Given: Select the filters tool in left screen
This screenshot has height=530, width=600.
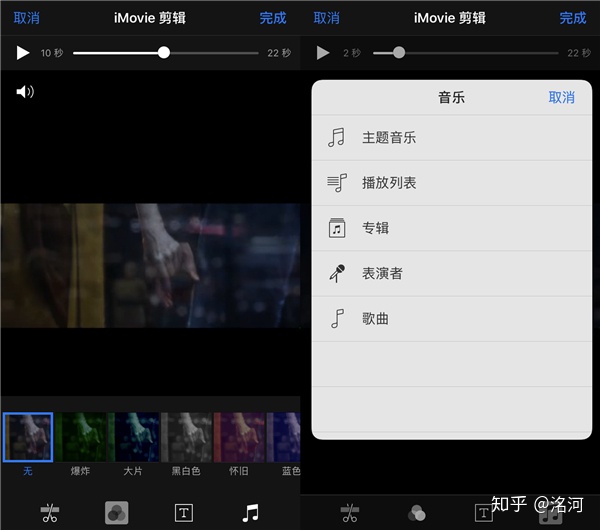Looking at the screenshot, I should click(116, 513).
